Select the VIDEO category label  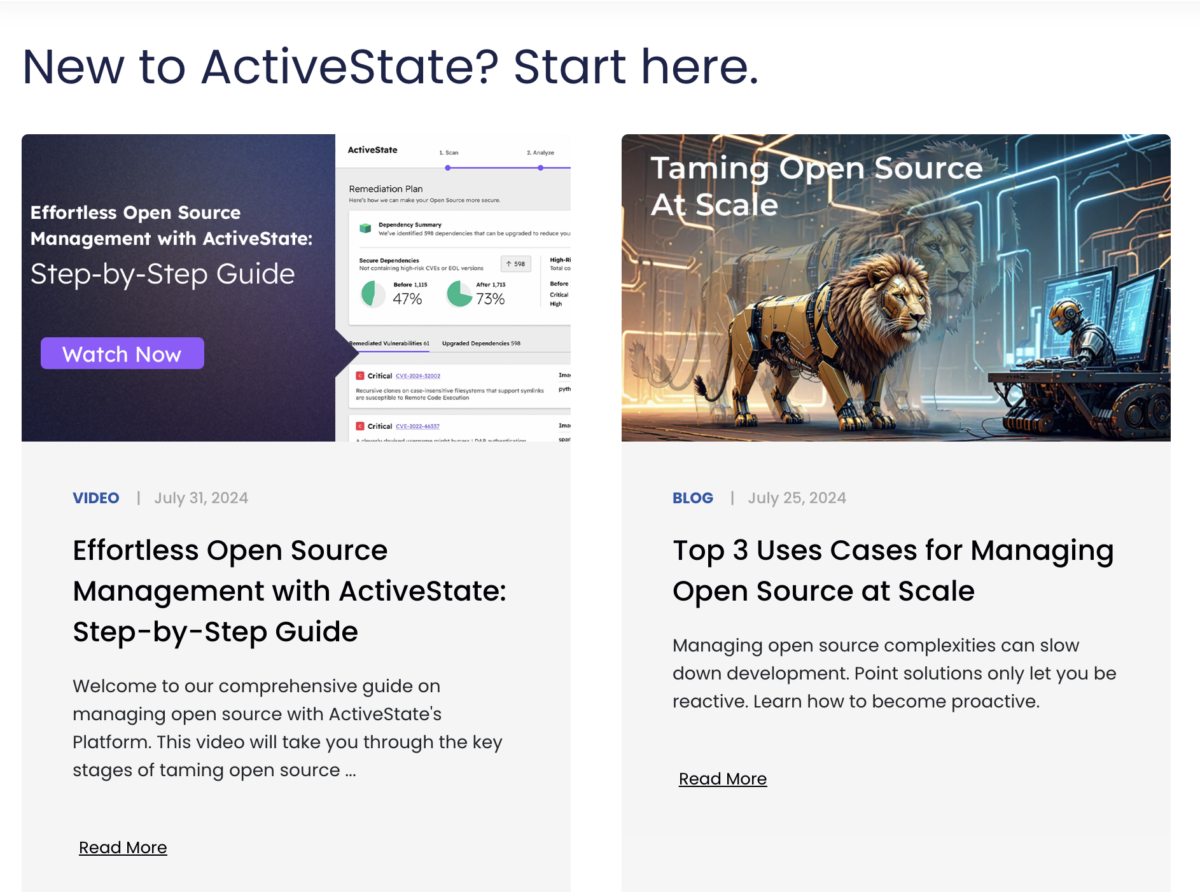pyautogui.click(x=96, y=498)
